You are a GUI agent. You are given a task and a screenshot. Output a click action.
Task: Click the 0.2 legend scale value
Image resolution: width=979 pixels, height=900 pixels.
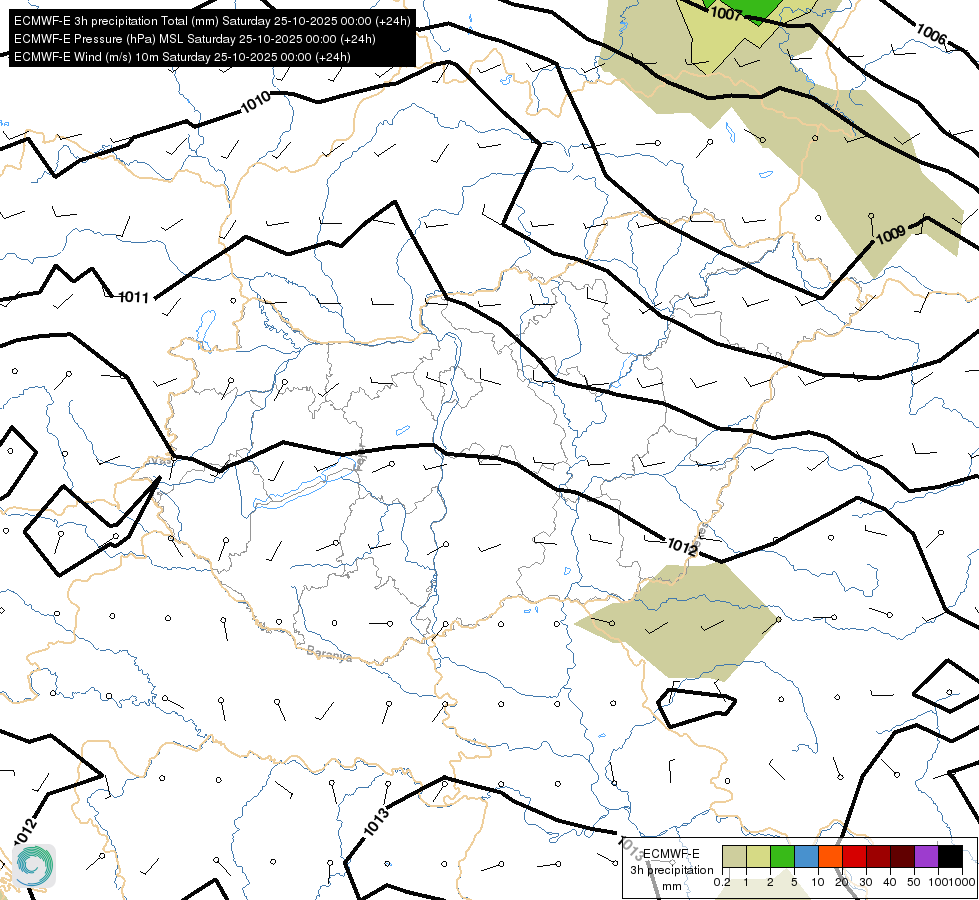pos(722,882)
